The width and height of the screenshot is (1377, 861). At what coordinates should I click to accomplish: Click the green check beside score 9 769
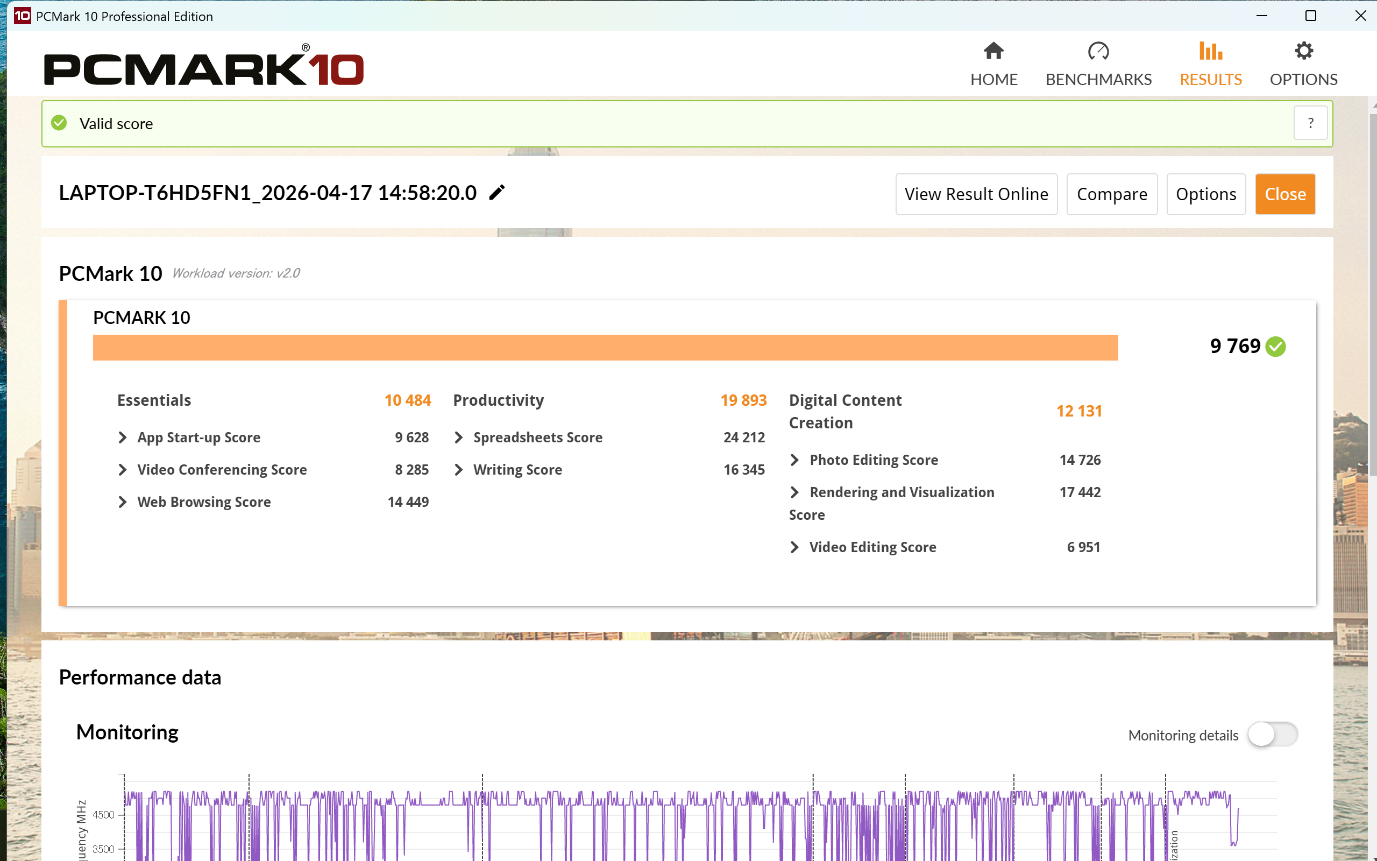1276,347
